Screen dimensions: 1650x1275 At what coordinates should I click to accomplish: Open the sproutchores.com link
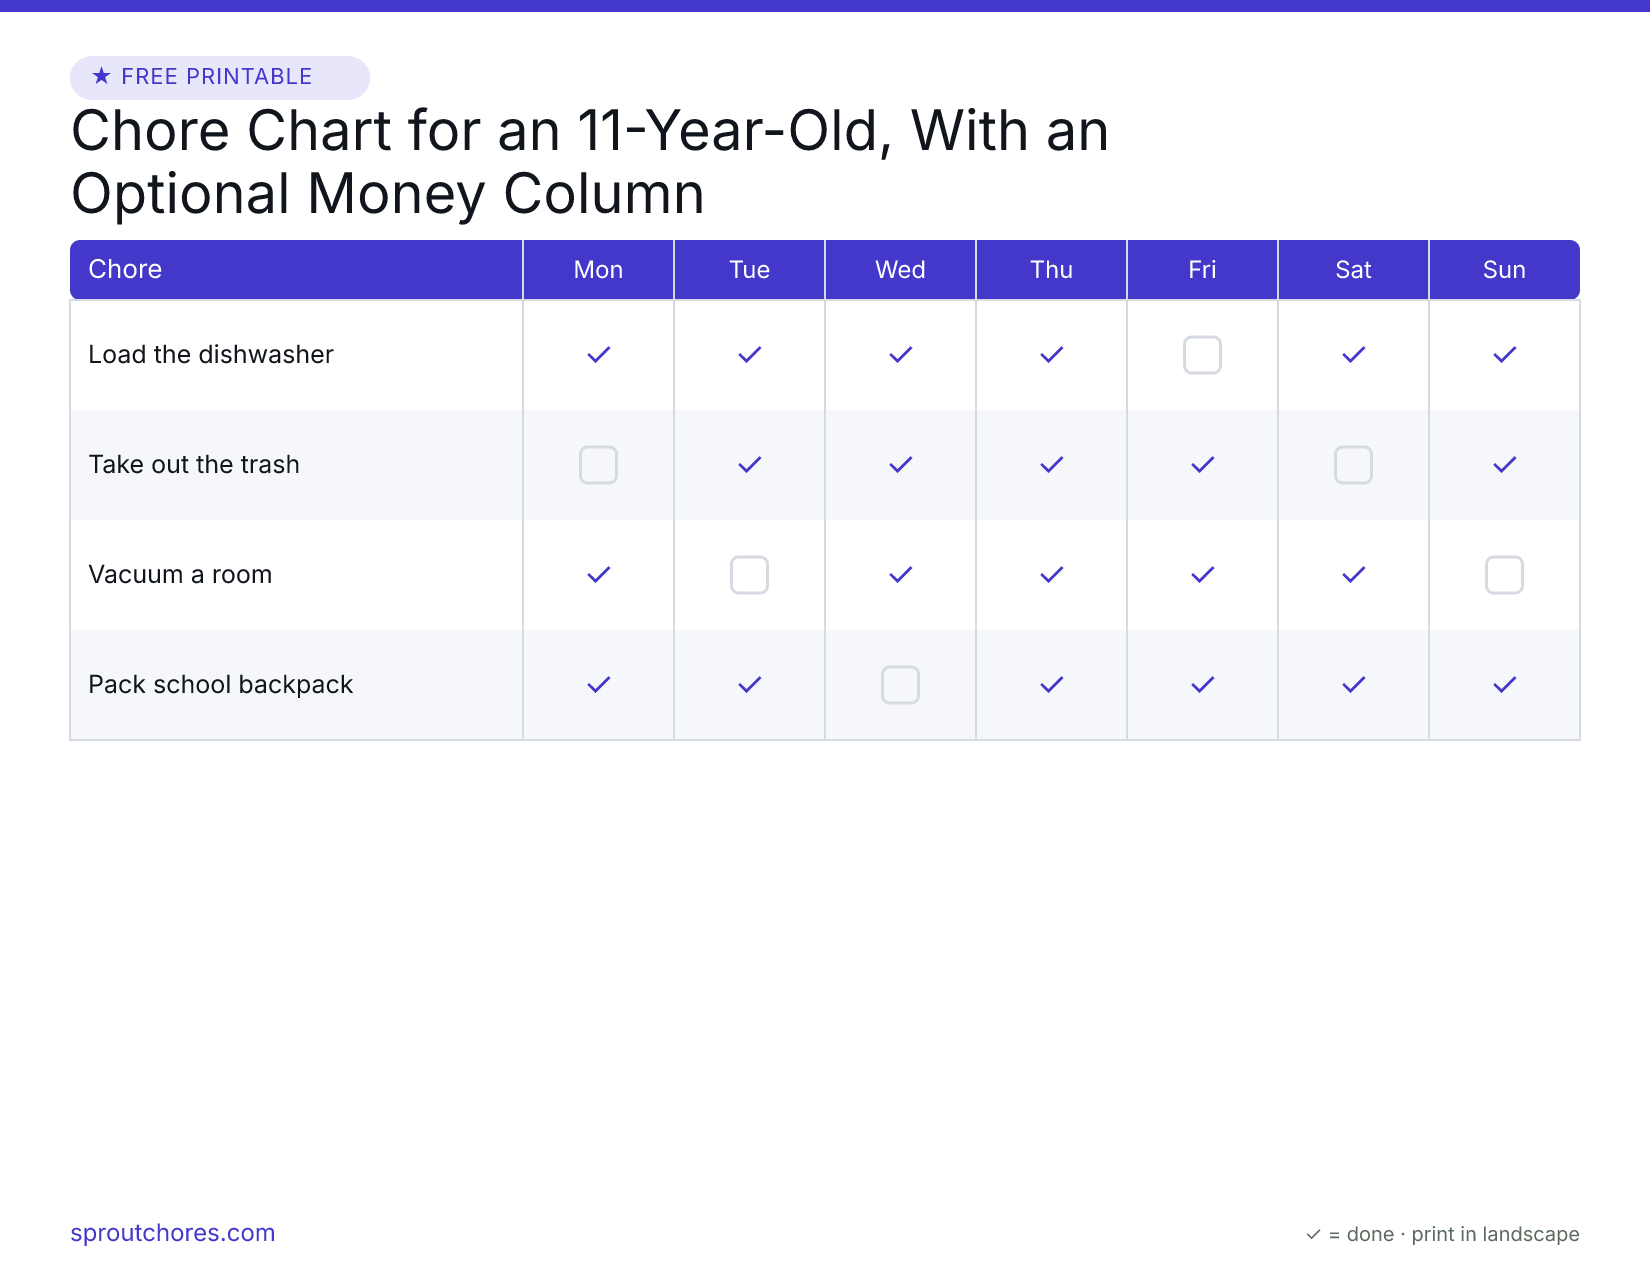tap(173, 1233)
